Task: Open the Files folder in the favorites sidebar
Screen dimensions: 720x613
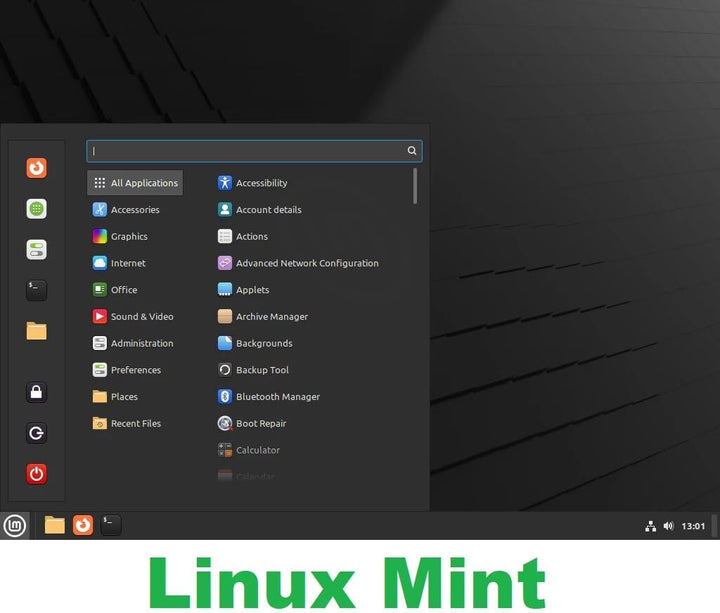Action: [x=36, y=331]
